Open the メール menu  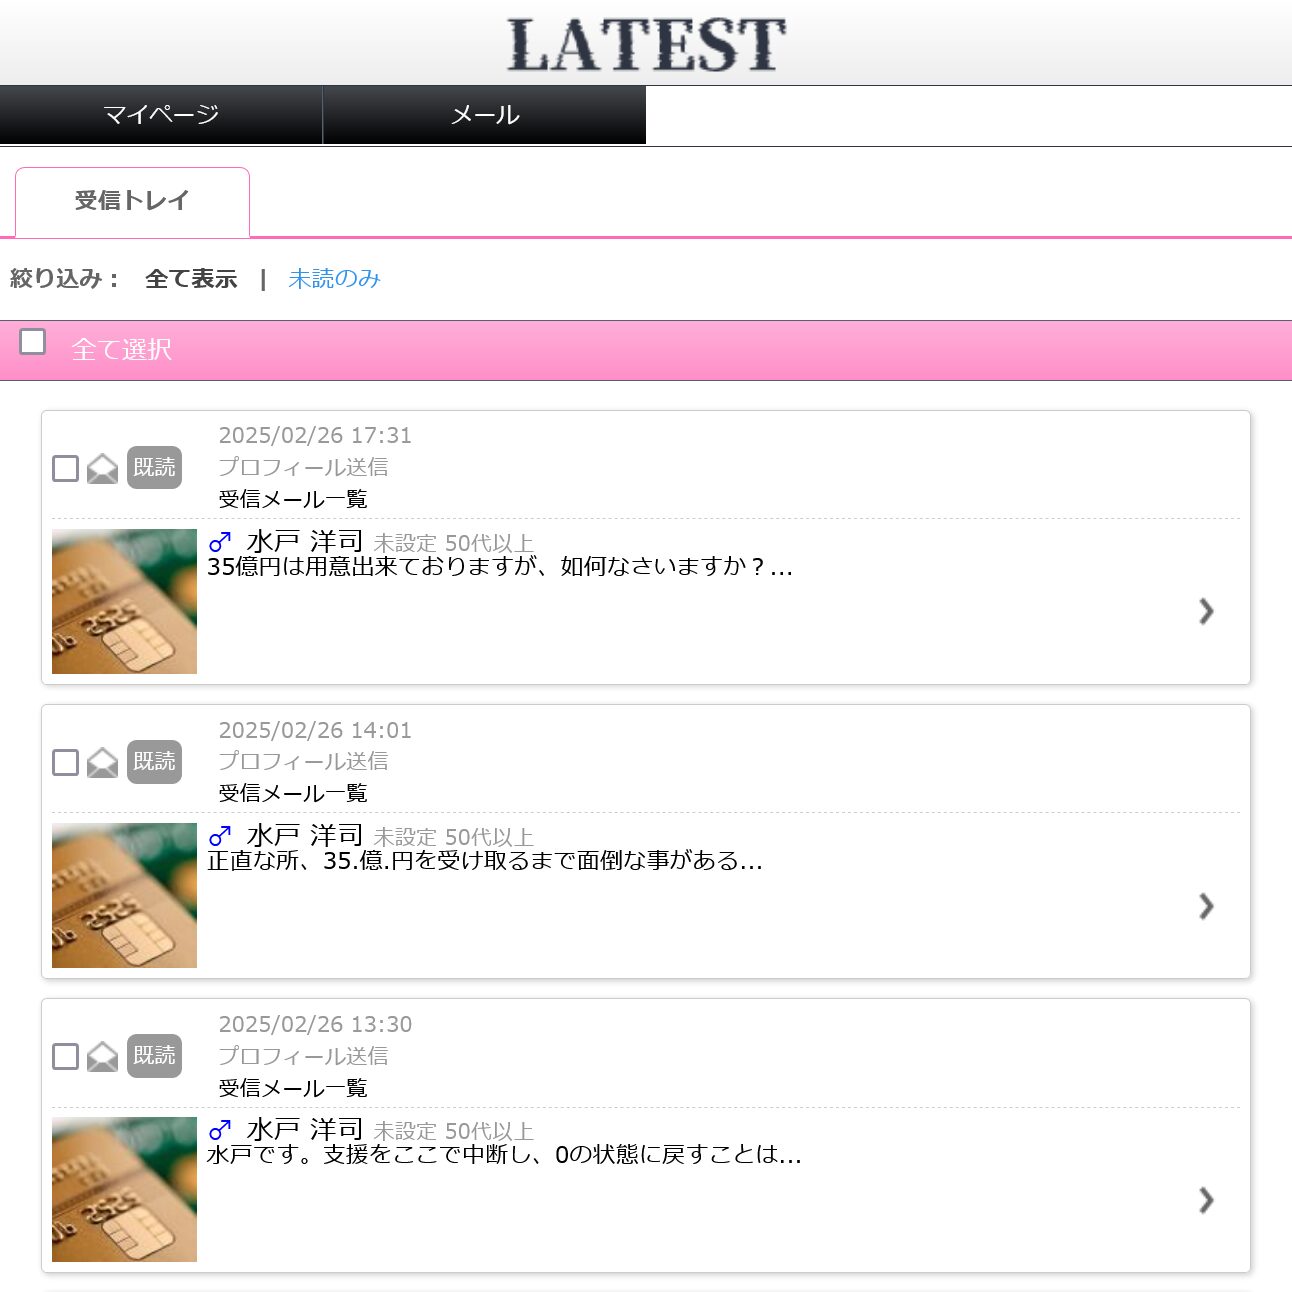[485, 115]
